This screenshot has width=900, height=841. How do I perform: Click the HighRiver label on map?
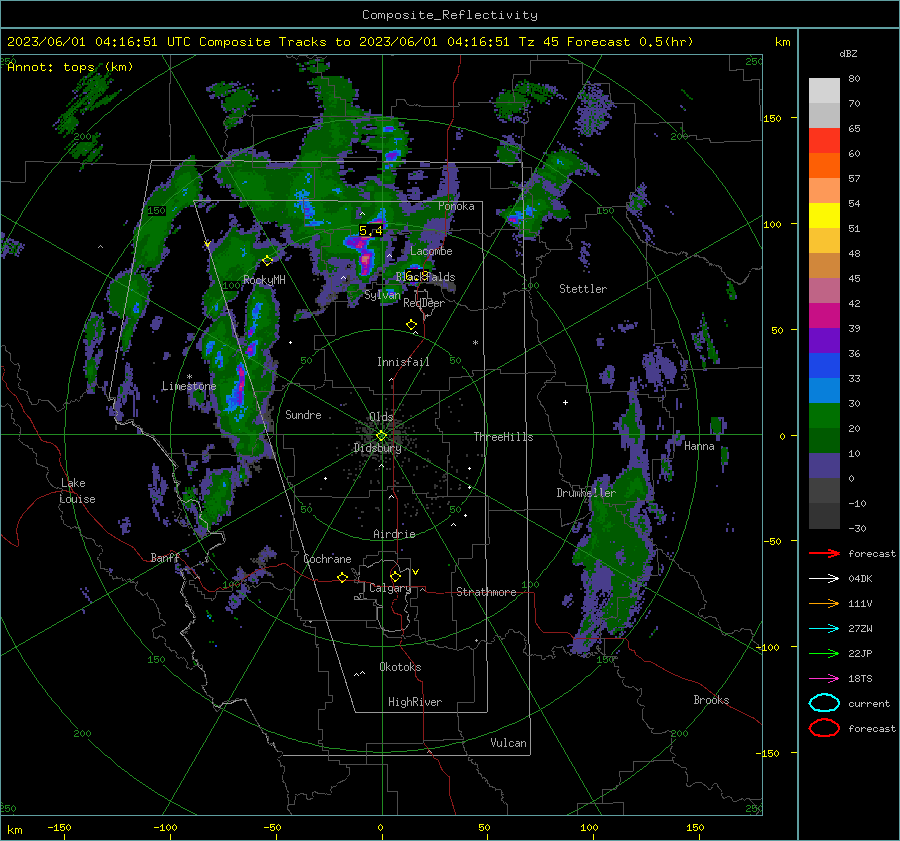click(x=415, y=702)
